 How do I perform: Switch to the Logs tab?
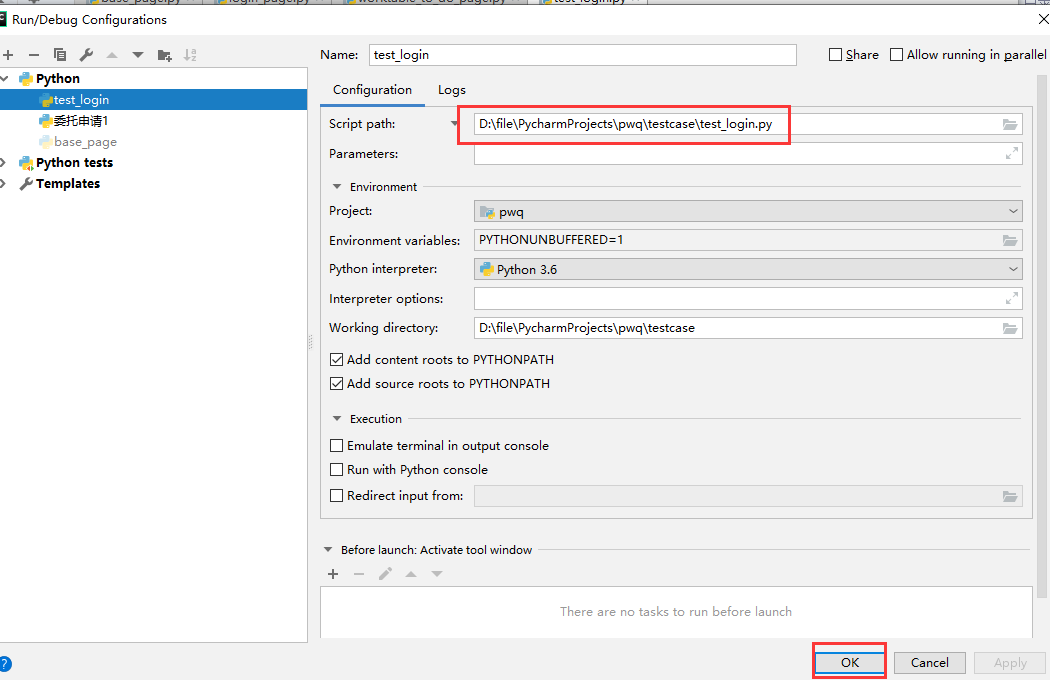coord(452,90)
